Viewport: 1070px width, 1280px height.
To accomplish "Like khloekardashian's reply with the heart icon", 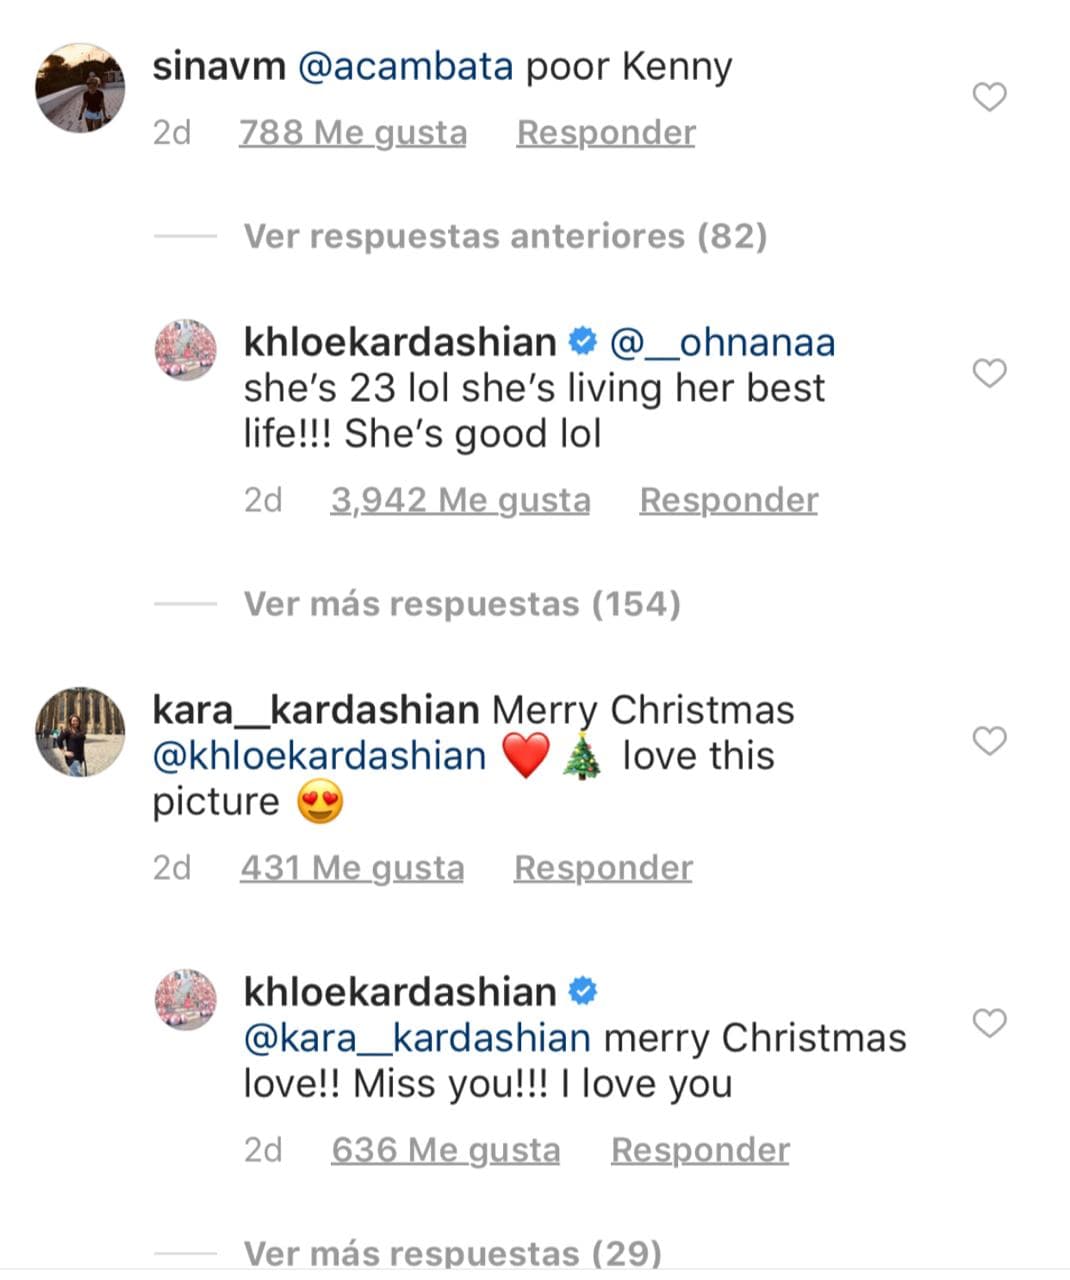I will pyautogui.click(x=989, y=372).
